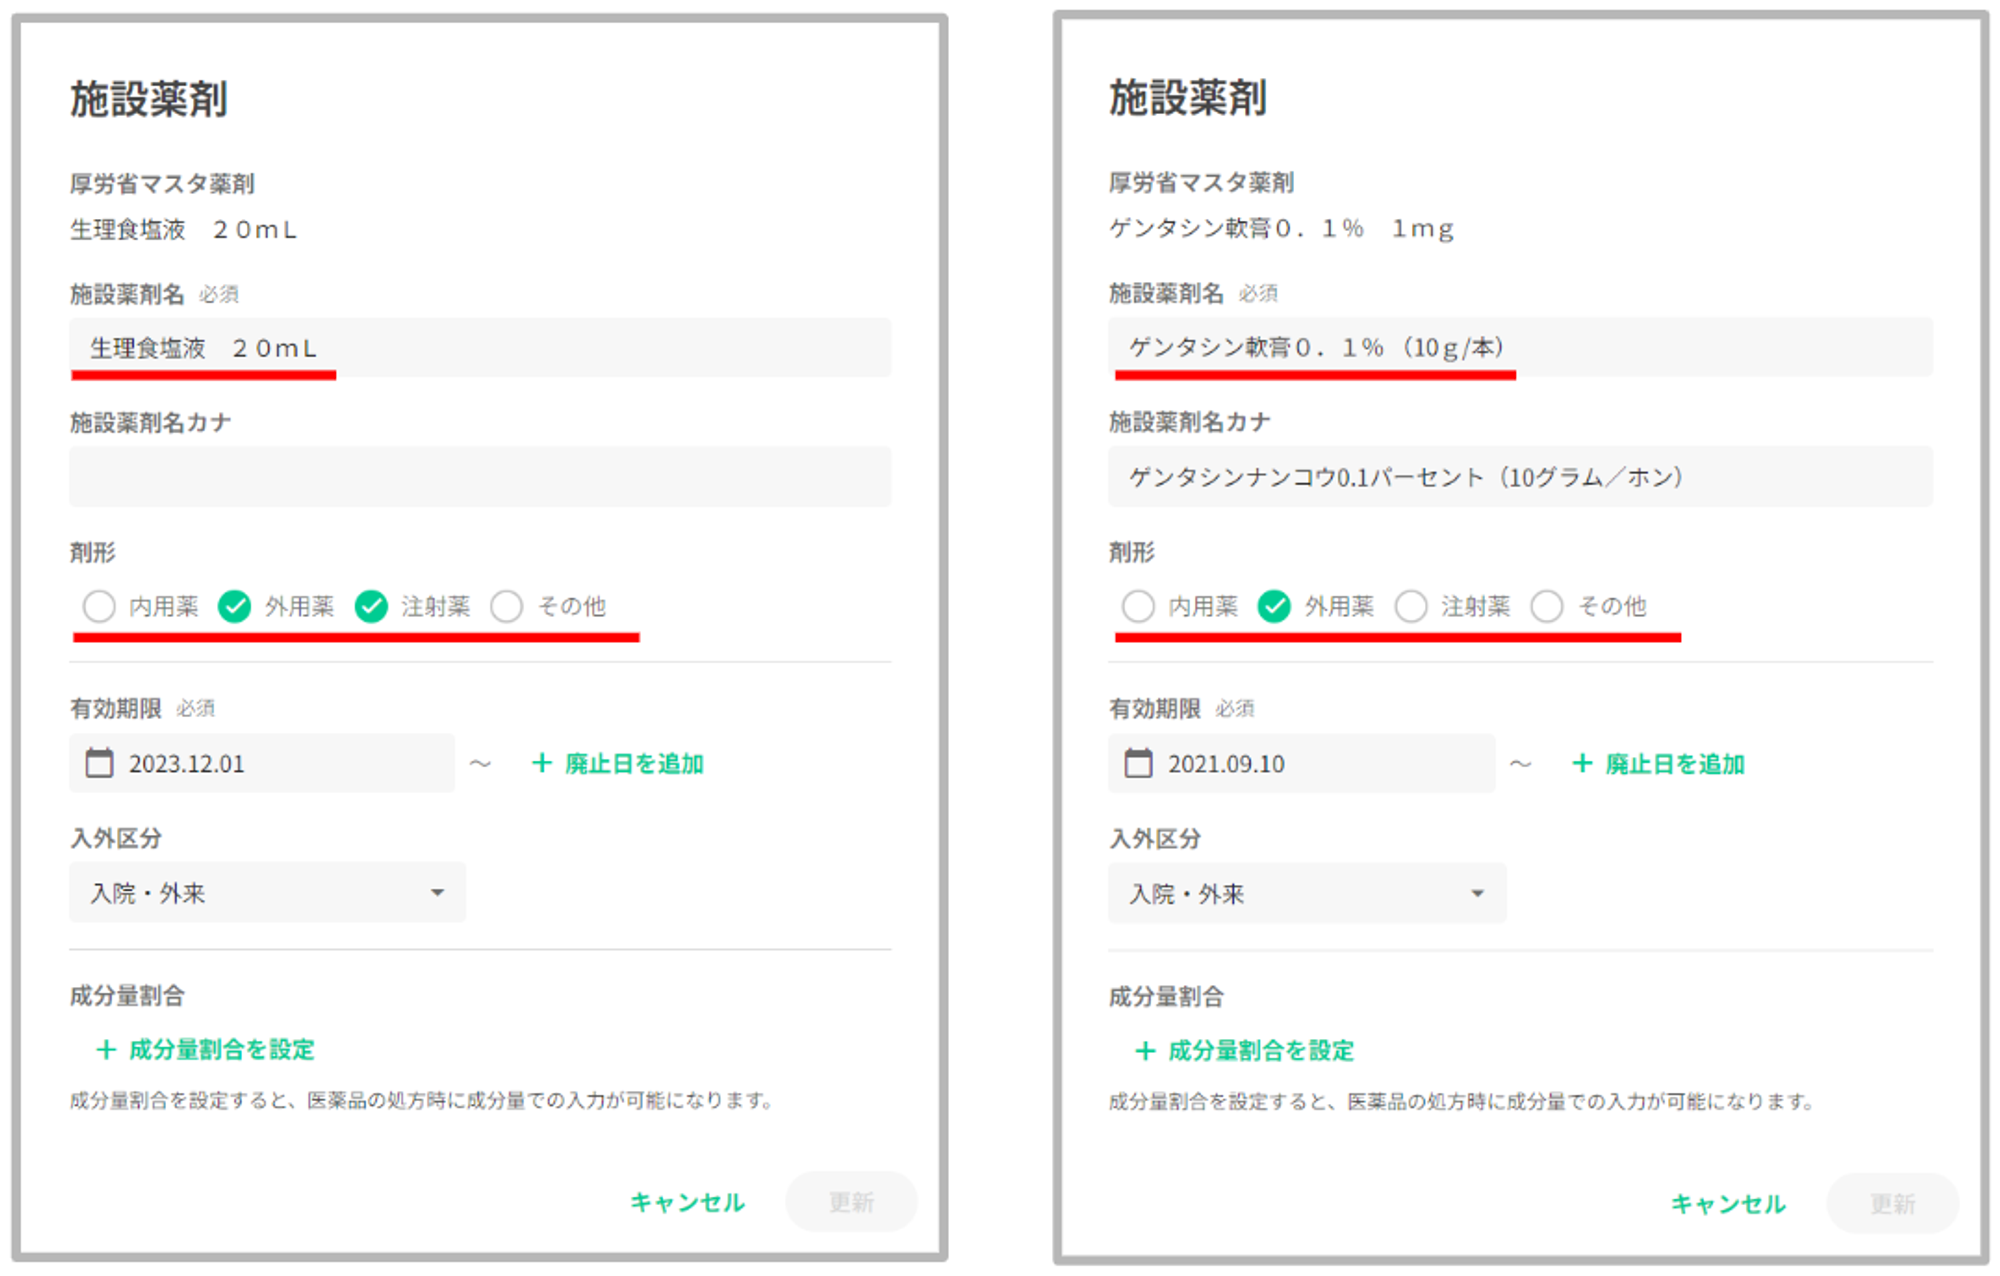Click dropdown arrow of right 入院・外来 selector
This screenshot has height=1276, width=2000.
pos(1477,893)
